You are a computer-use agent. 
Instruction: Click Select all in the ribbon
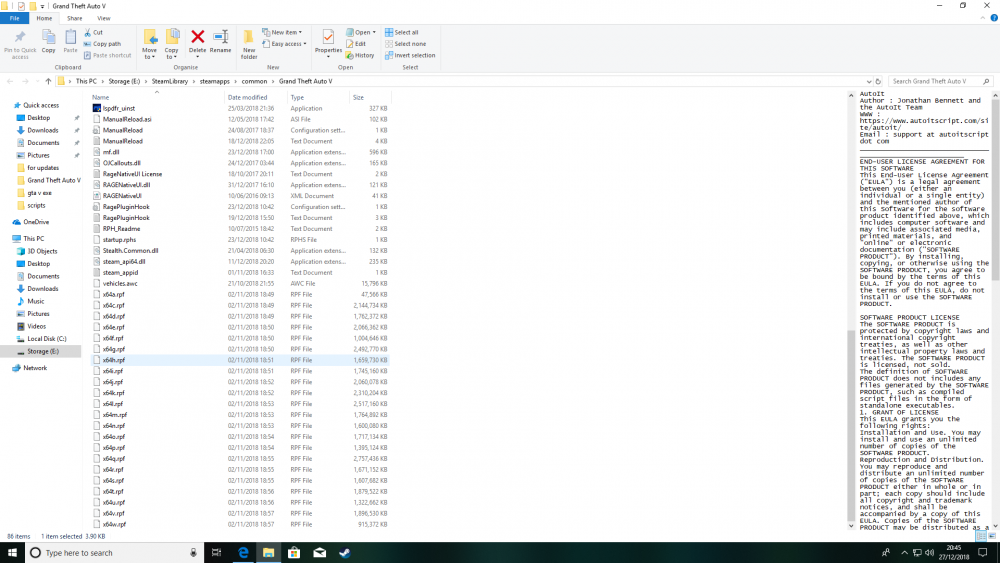tap(402, 33)
